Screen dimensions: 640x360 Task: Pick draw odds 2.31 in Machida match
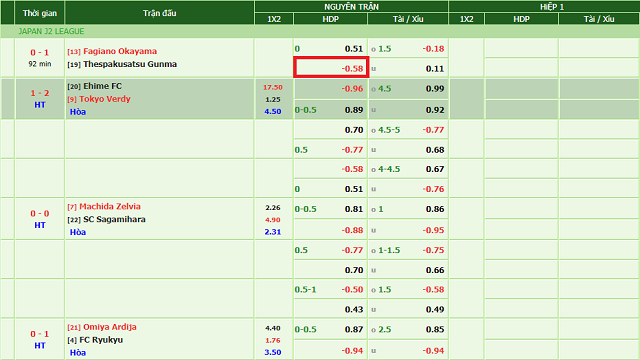[x=273, y=232]
